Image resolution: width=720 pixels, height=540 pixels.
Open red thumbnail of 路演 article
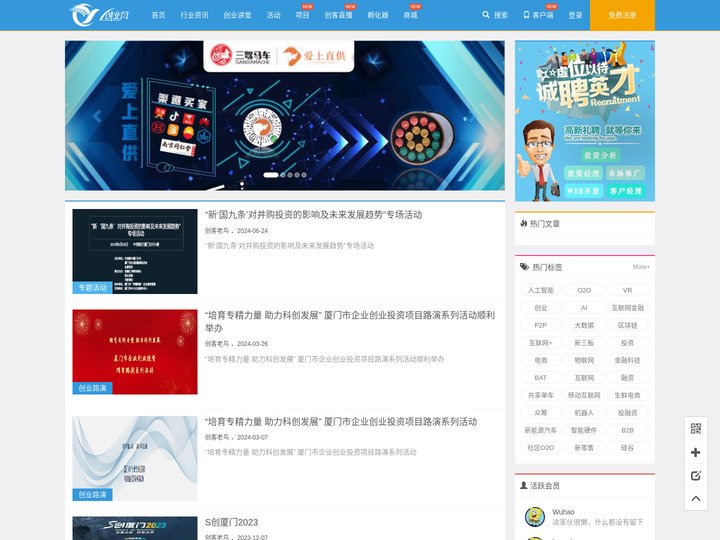[135, 352]
